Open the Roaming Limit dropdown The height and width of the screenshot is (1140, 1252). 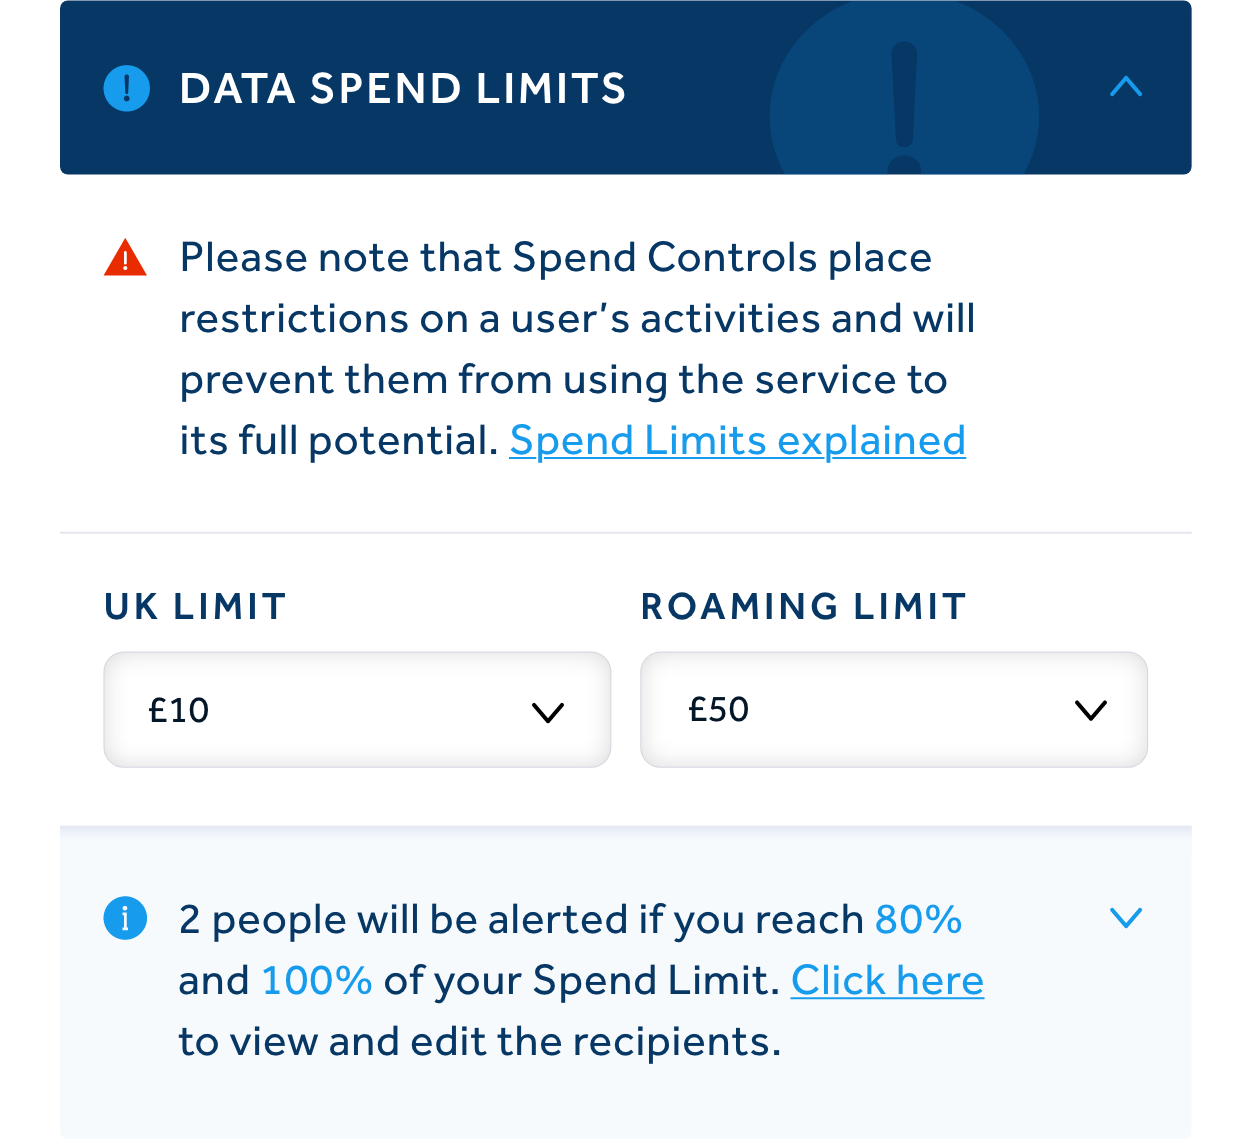click(893, 710)
